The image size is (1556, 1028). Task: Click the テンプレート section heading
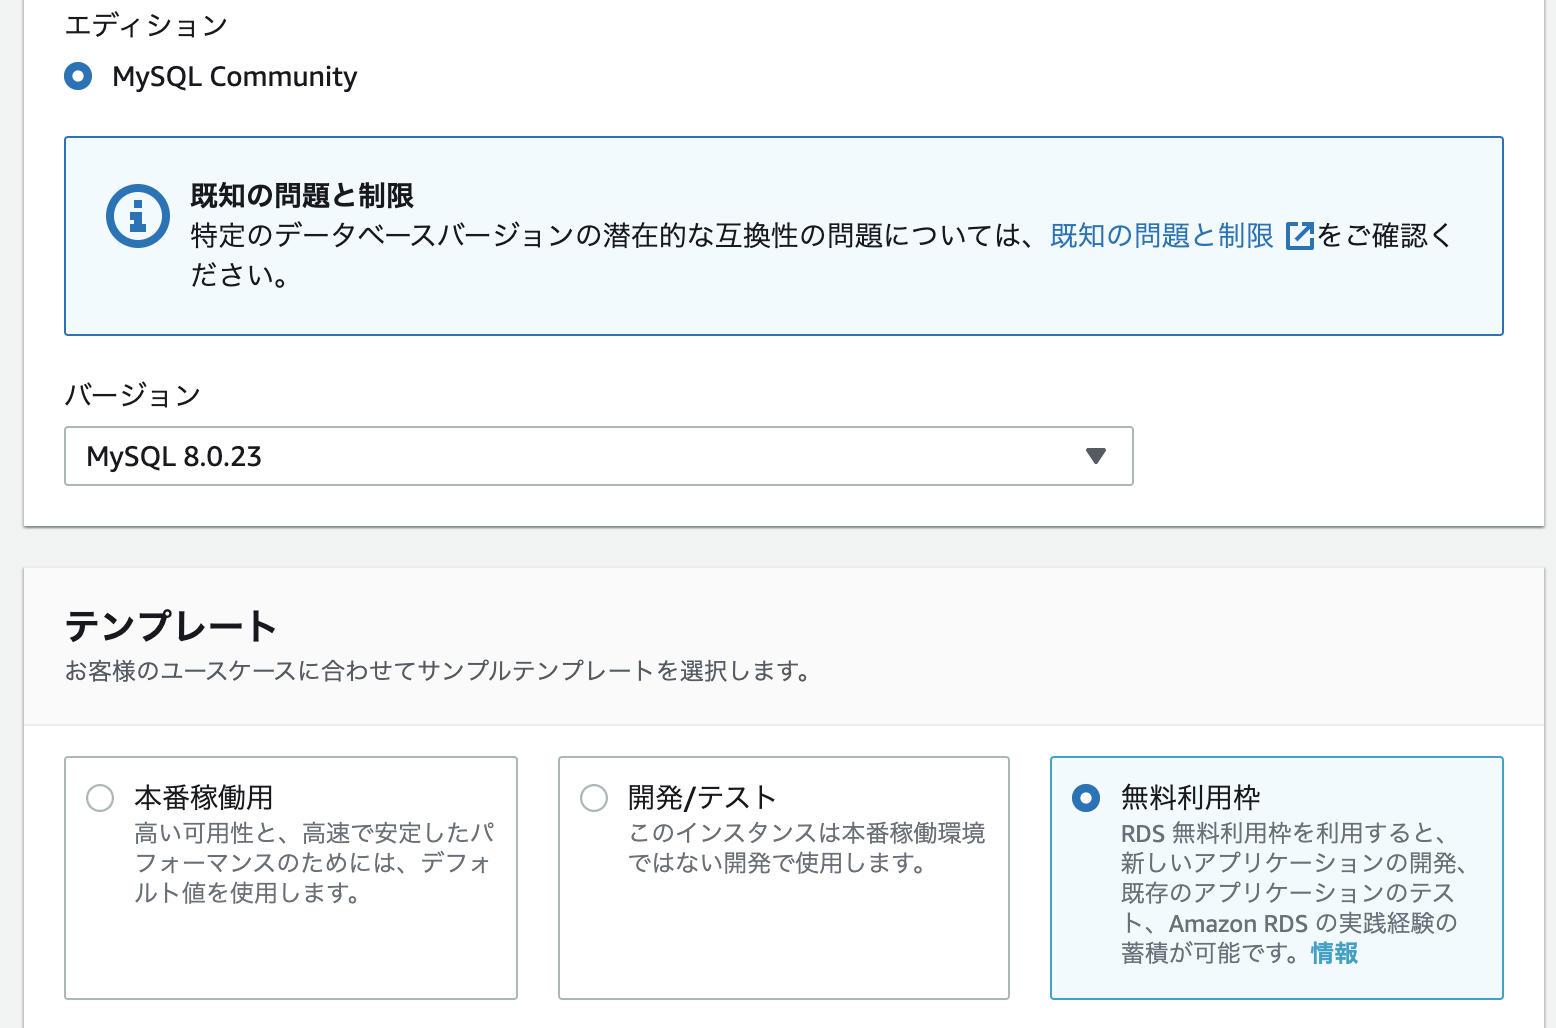[170, 626]
